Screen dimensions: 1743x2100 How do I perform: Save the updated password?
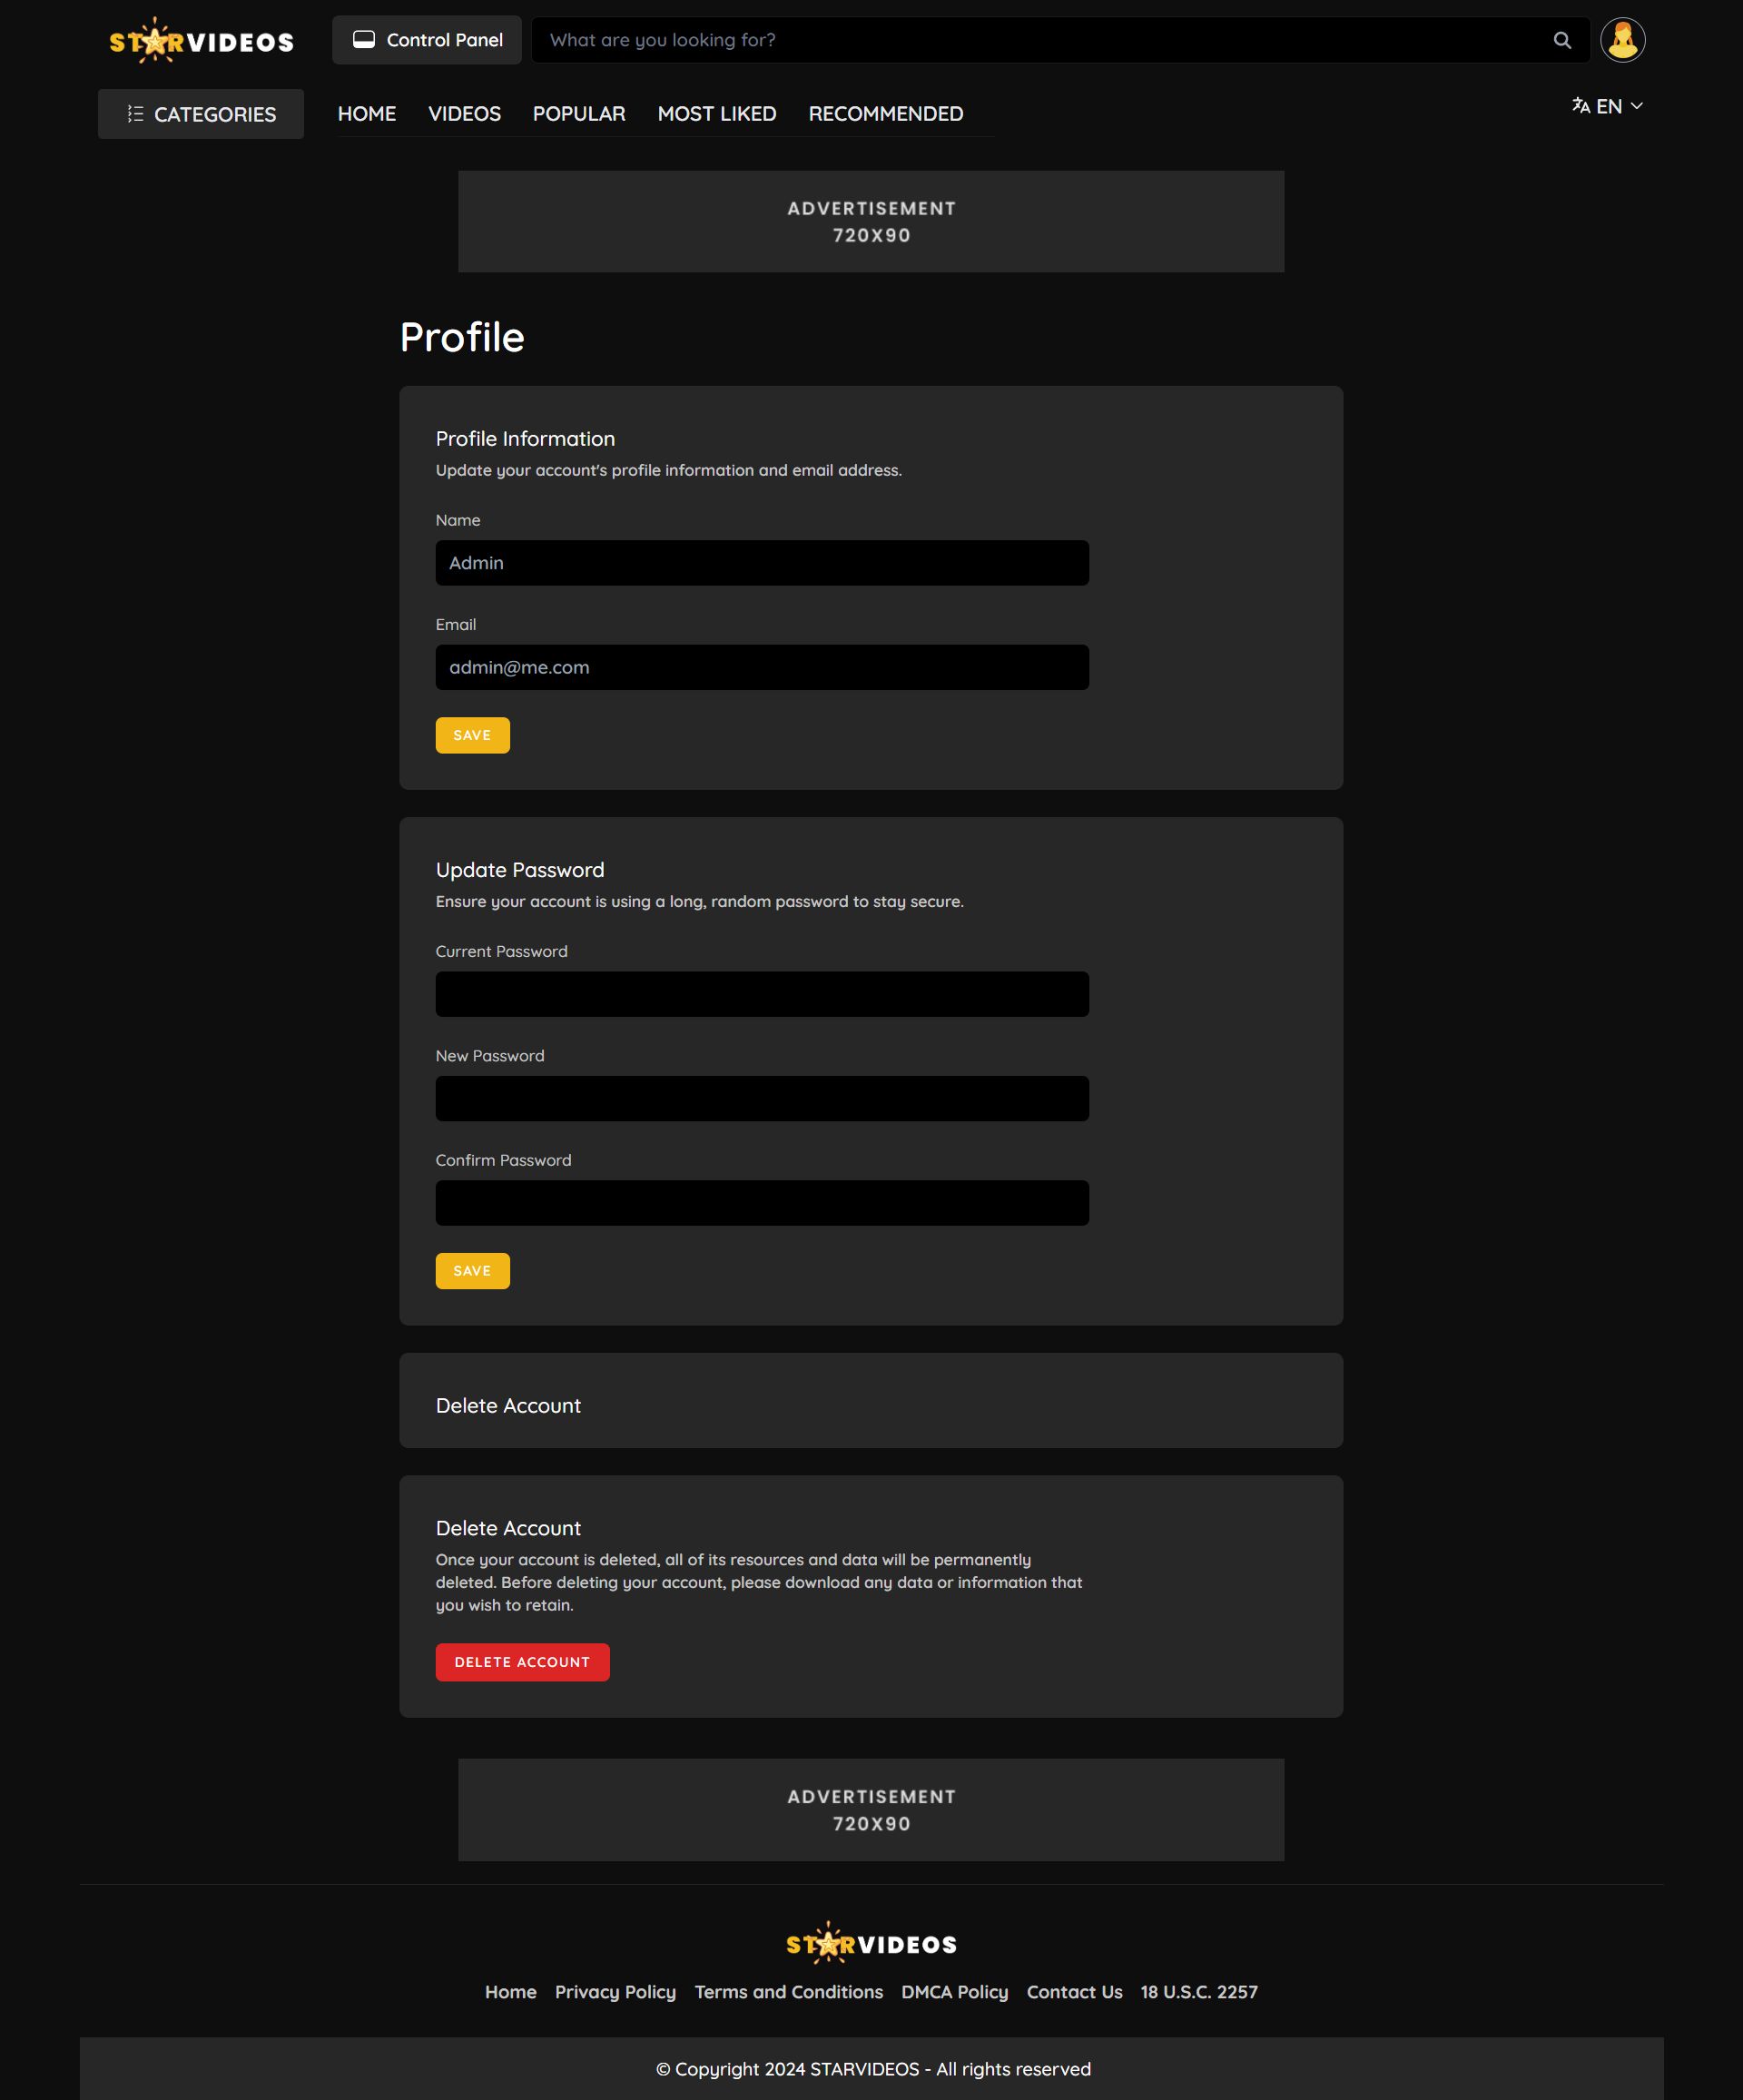tap(472, 1271)
